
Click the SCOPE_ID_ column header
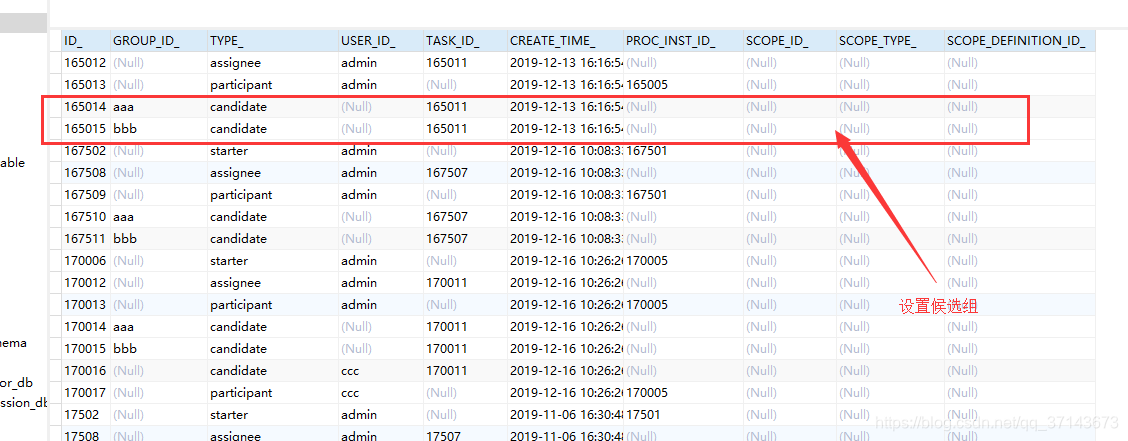click(x=790, y=40)
